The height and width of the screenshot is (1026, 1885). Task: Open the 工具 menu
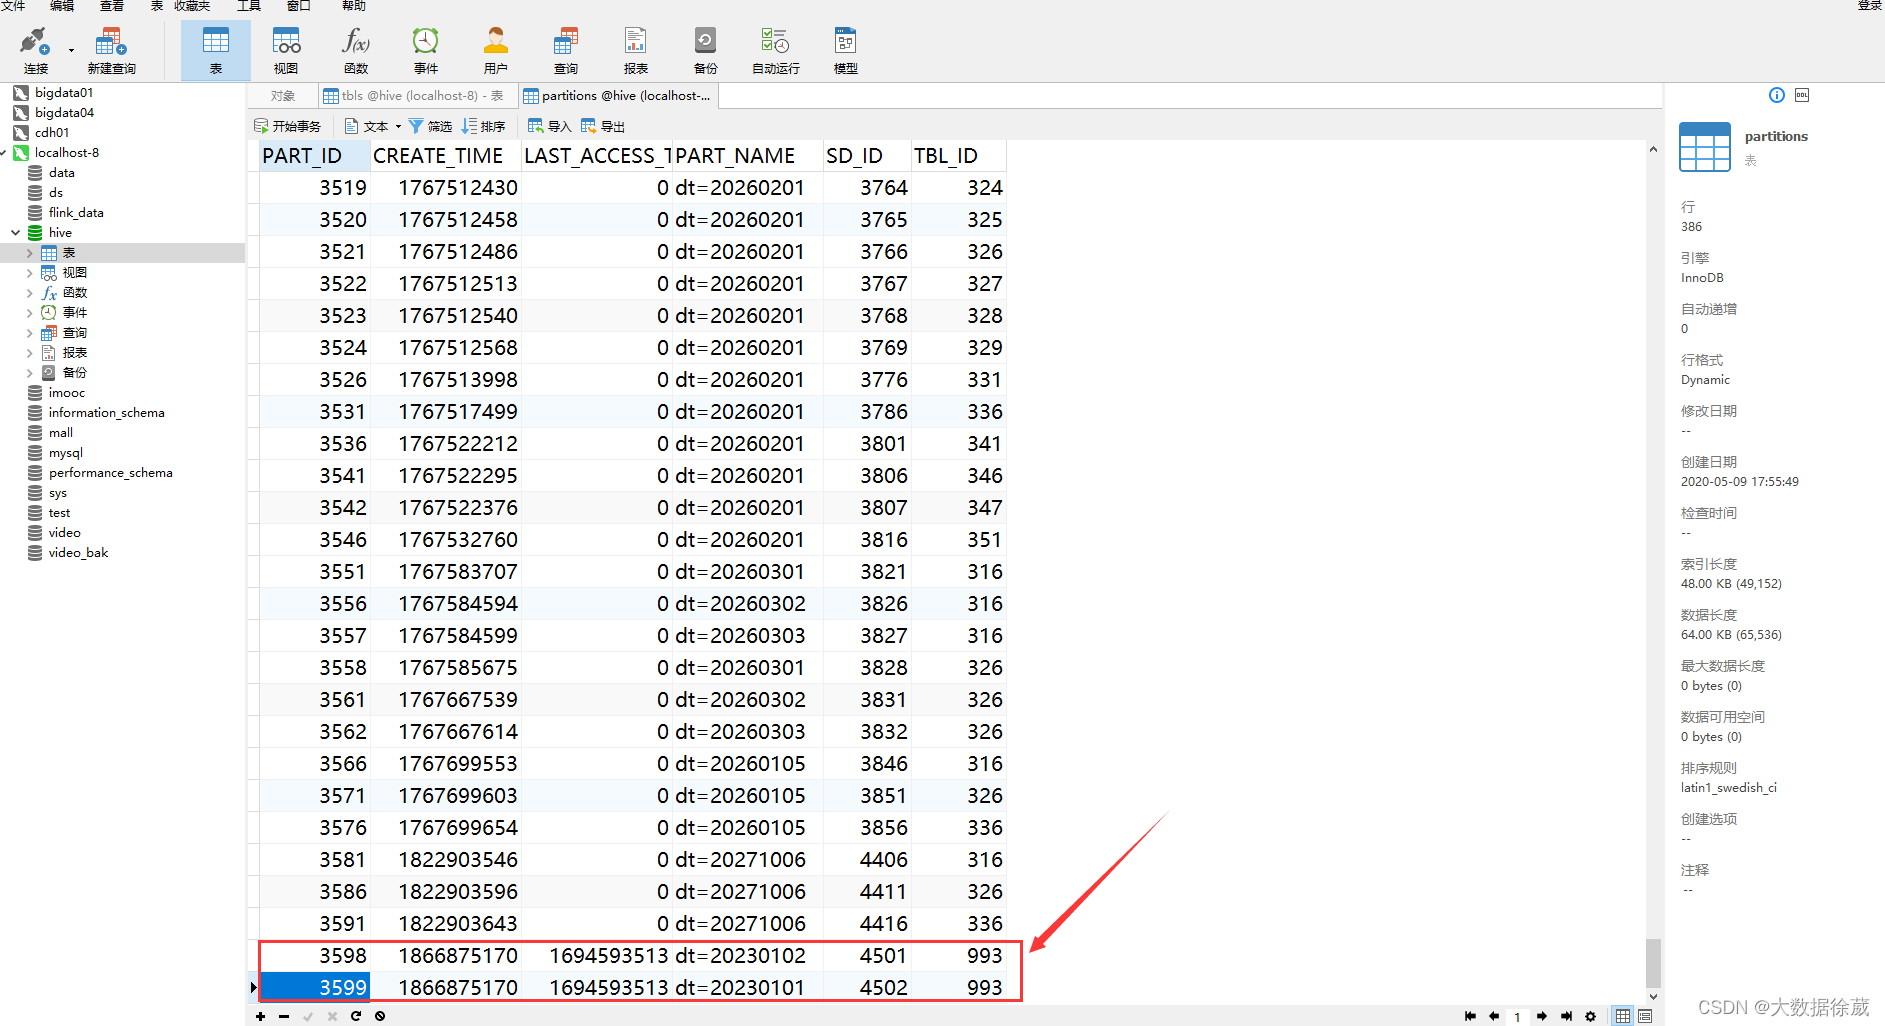249,5
